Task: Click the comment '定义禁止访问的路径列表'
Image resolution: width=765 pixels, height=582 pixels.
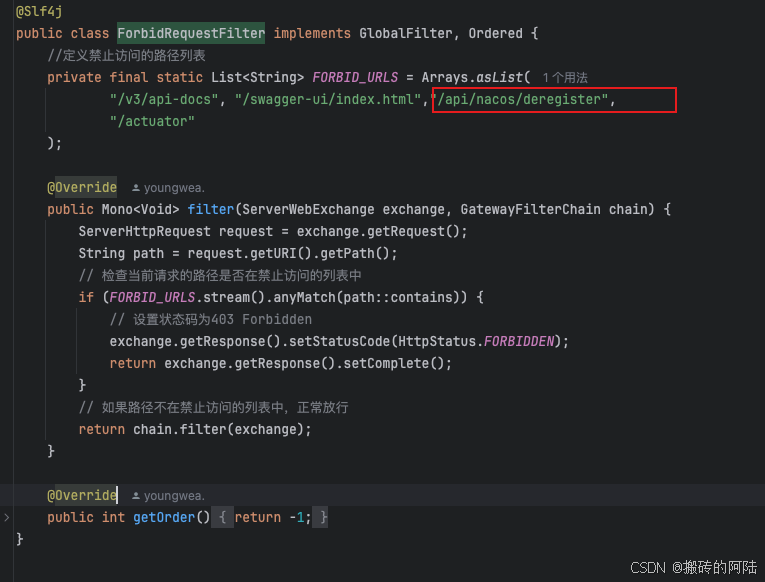Action: (x=126, y=56)
